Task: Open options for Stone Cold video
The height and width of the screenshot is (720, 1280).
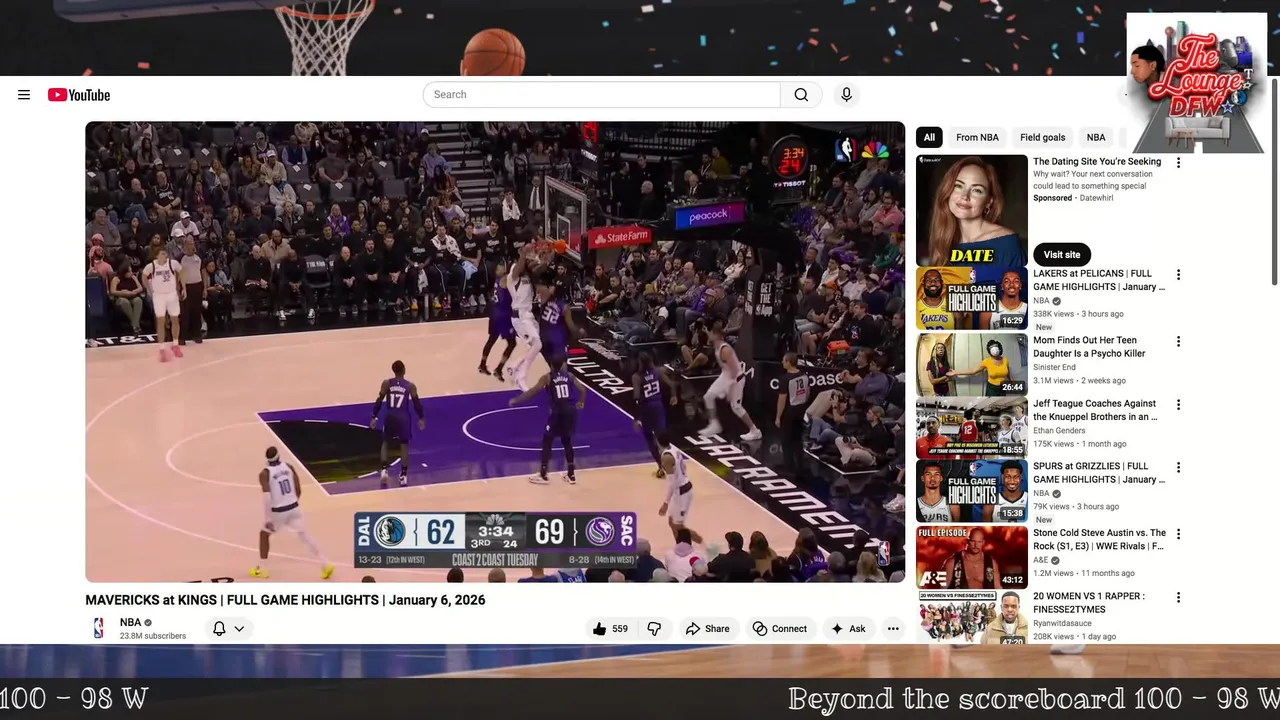Action: click(x=1178, y=535)
